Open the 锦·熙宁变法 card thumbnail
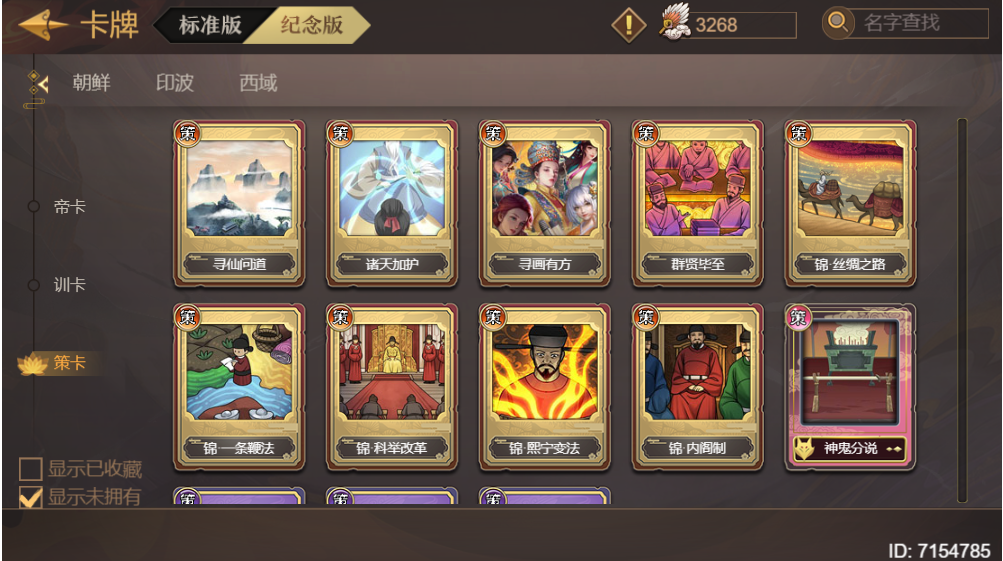The image size is (1003, 561). tap(544, 387)
